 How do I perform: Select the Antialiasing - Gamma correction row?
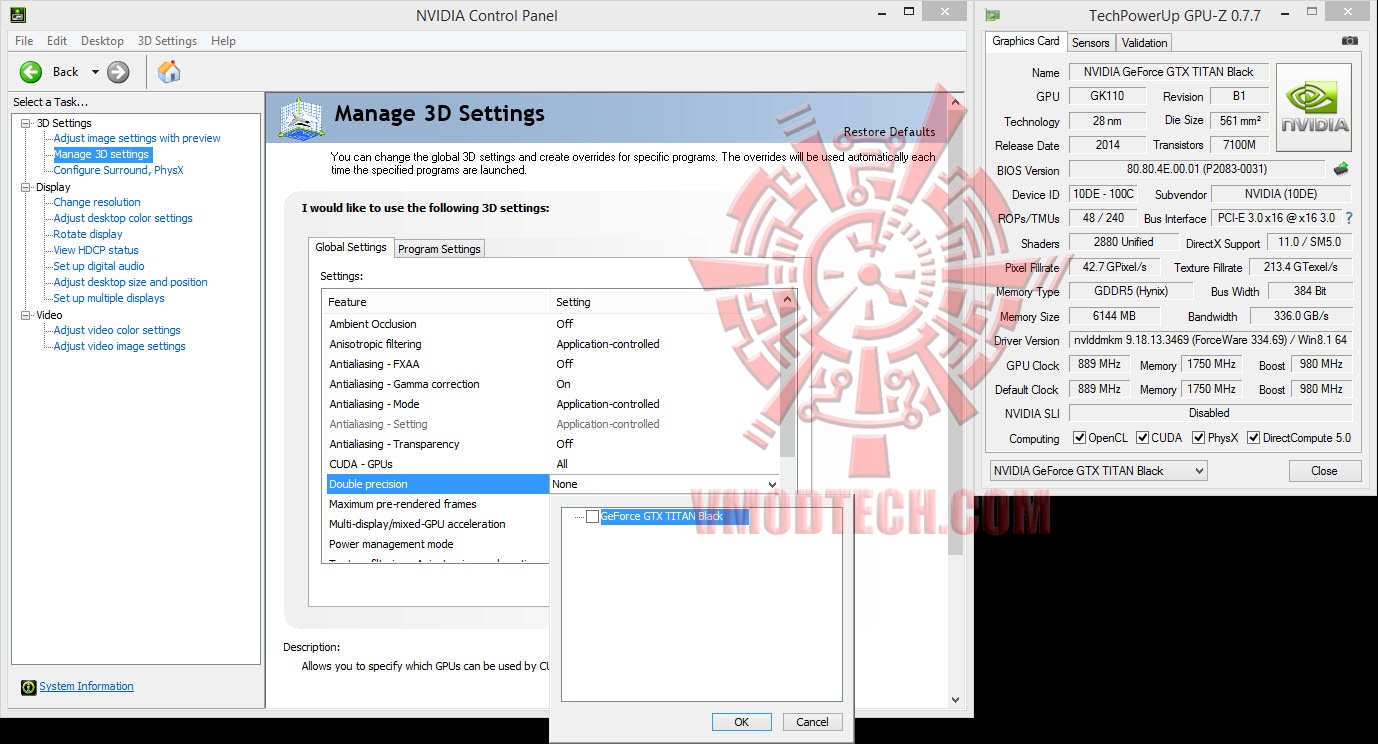(551, 384)
